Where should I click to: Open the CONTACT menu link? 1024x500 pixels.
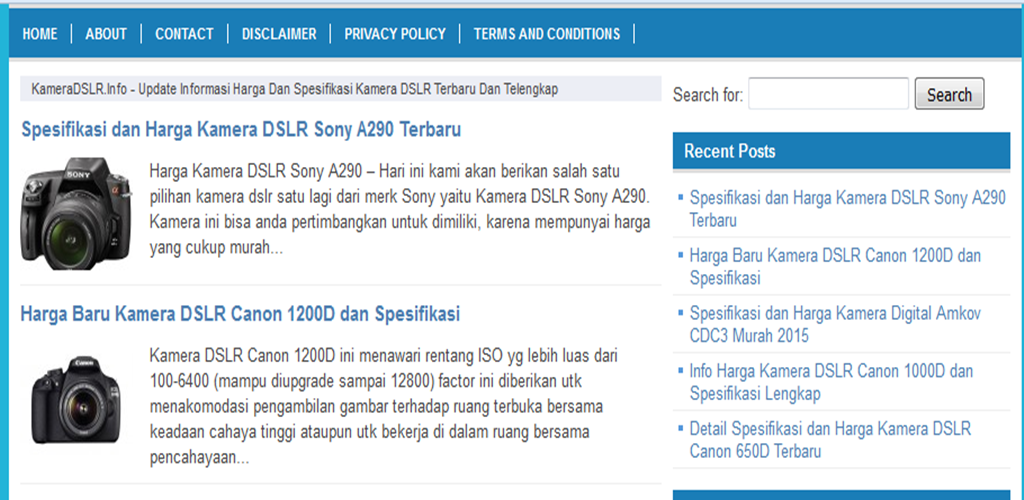184,34
